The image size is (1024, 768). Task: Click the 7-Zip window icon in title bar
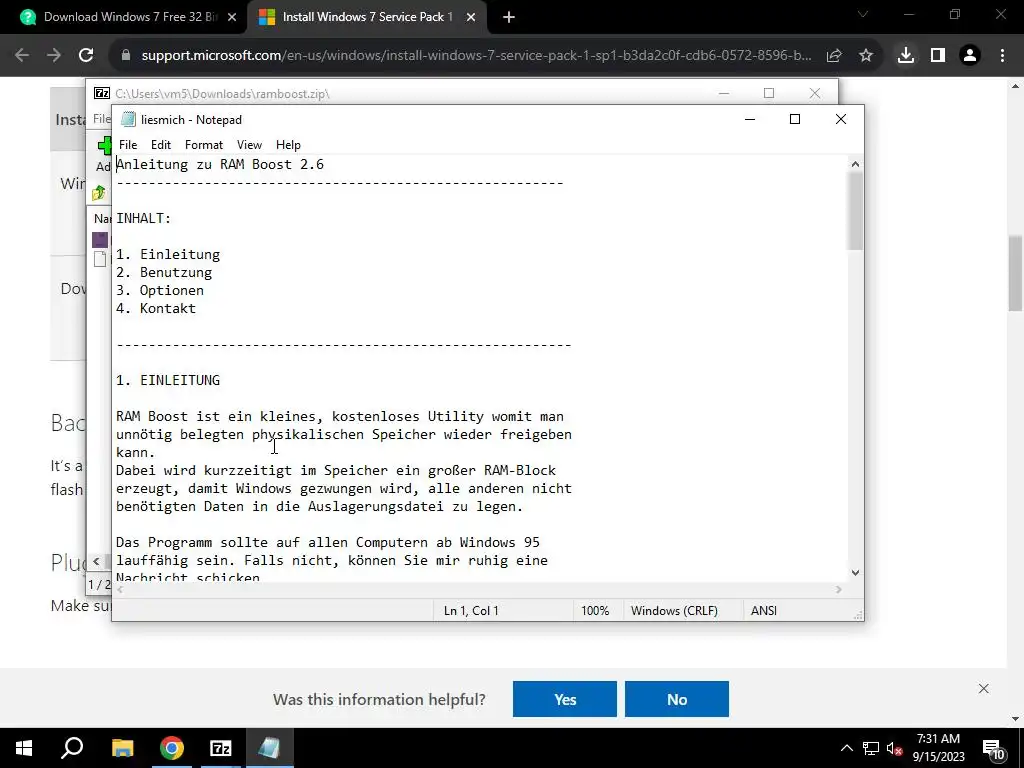click(x=102, y=93)
